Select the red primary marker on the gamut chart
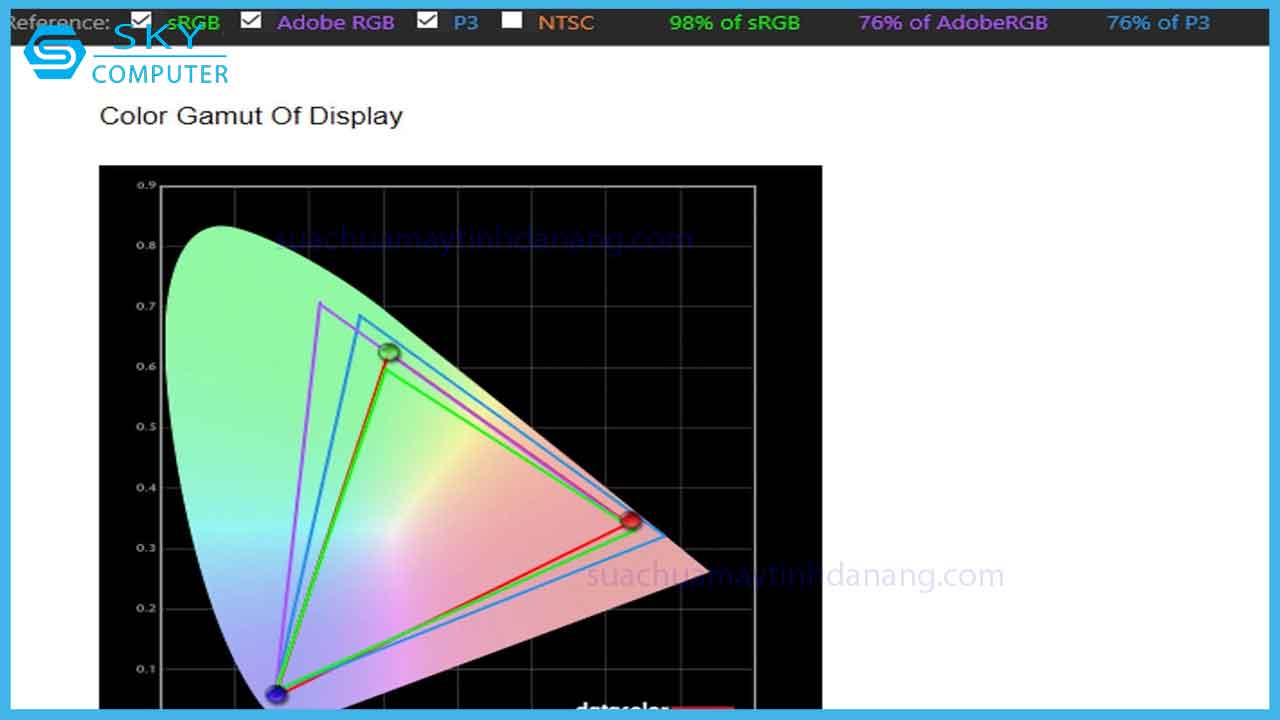 (632, 520)
